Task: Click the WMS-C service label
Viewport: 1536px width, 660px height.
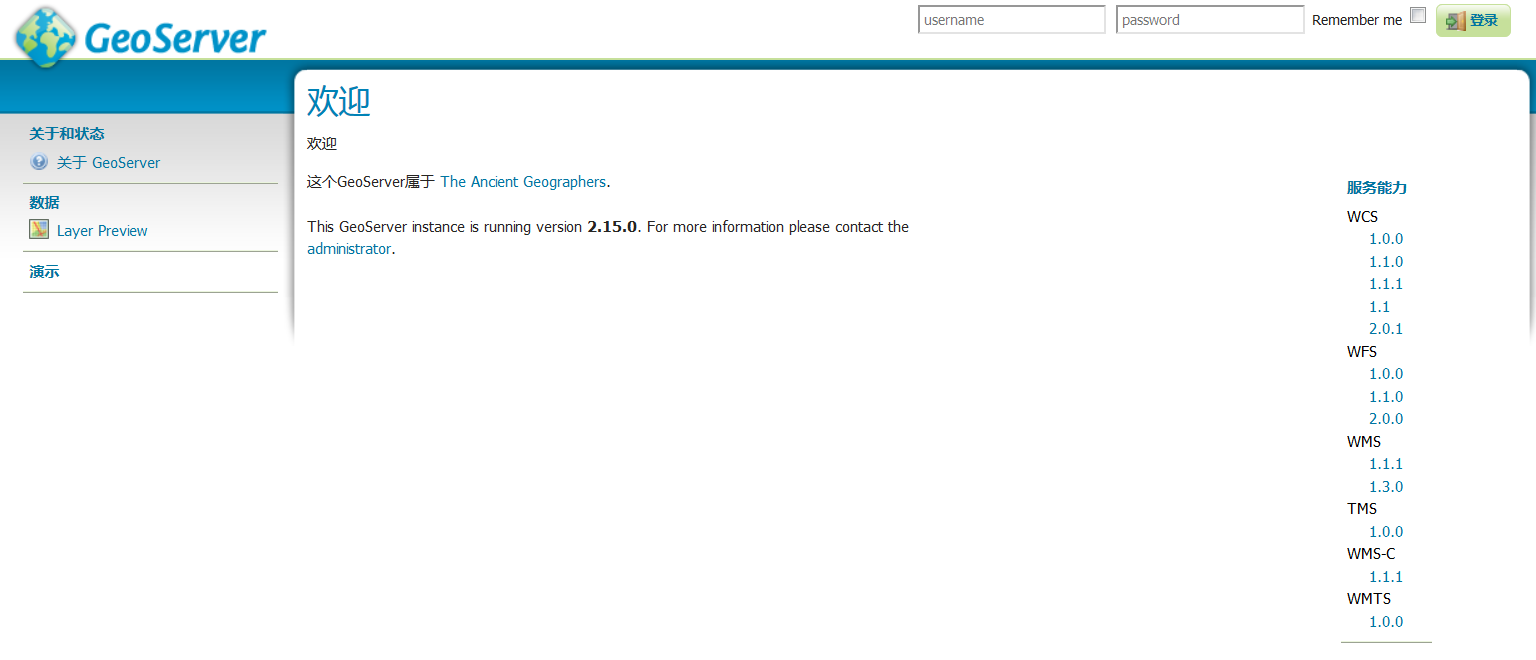Action: pos(1371,554)
